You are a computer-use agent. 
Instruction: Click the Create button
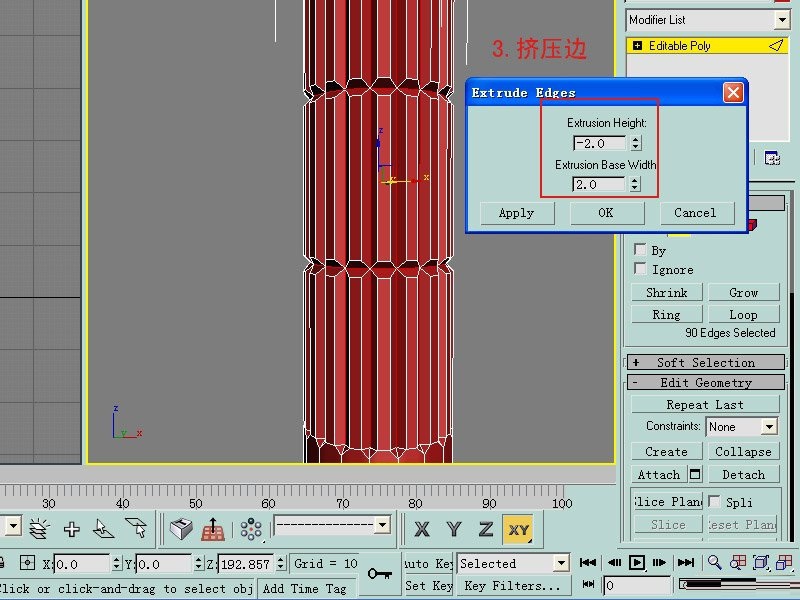(666, 452)
